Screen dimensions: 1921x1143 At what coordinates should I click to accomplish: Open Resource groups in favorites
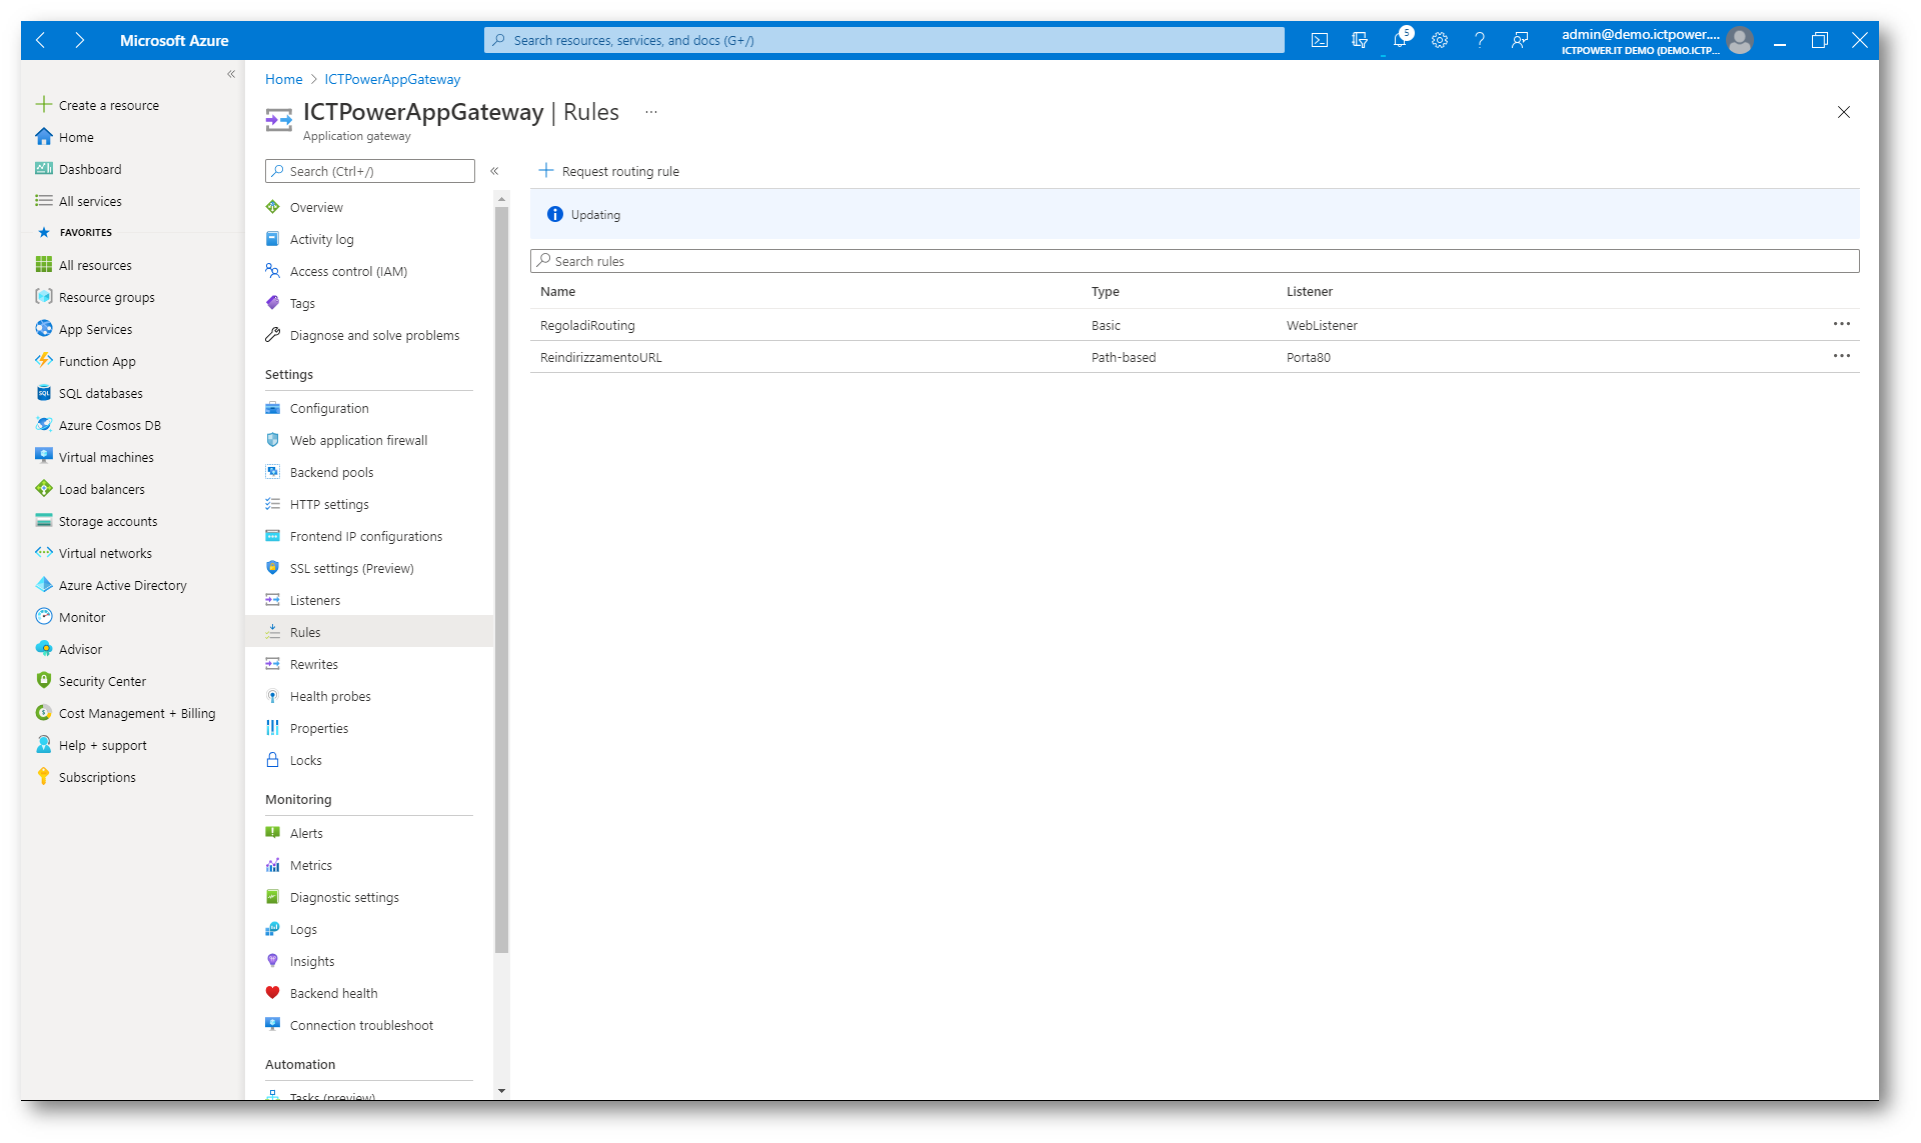[x=95, y=297]
